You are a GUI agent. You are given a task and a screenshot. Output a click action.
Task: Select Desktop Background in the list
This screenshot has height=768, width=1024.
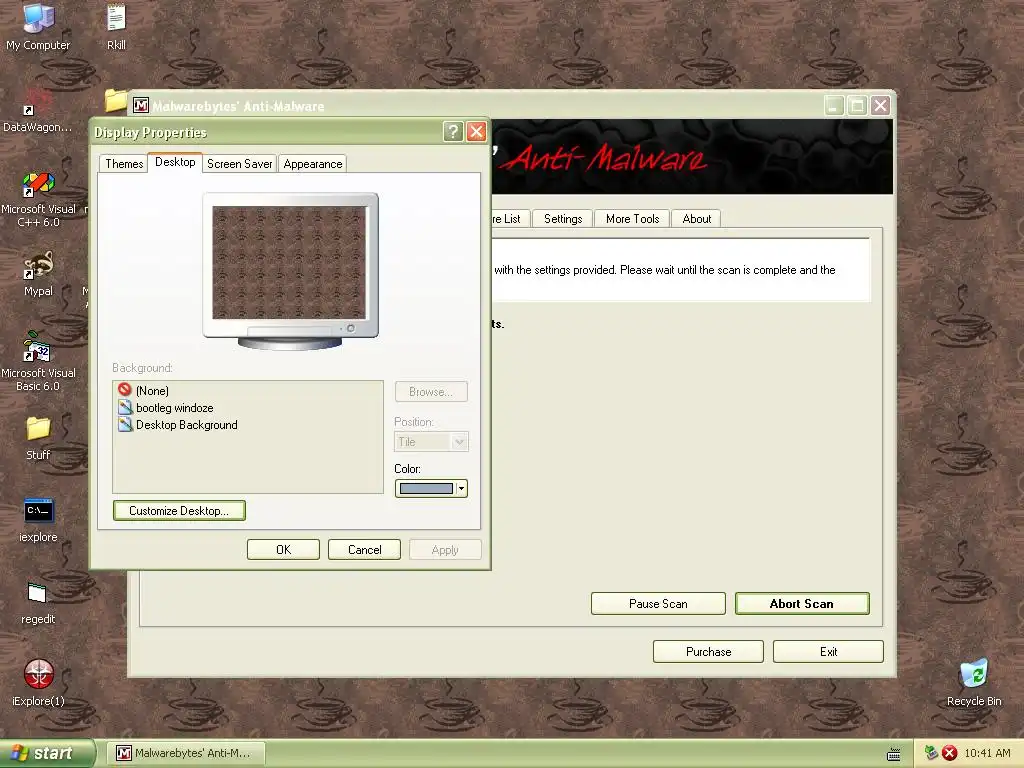pos(178,424)
